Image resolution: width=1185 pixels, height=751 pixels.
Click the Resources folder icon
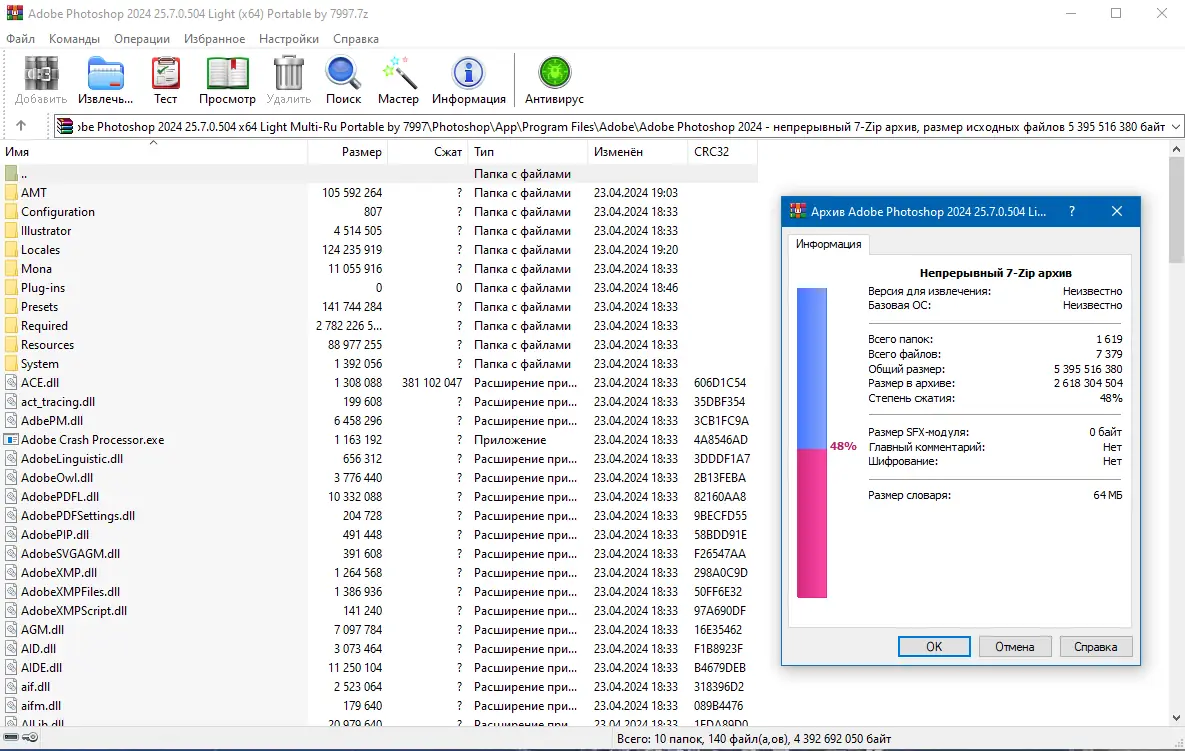pos(11,345)
